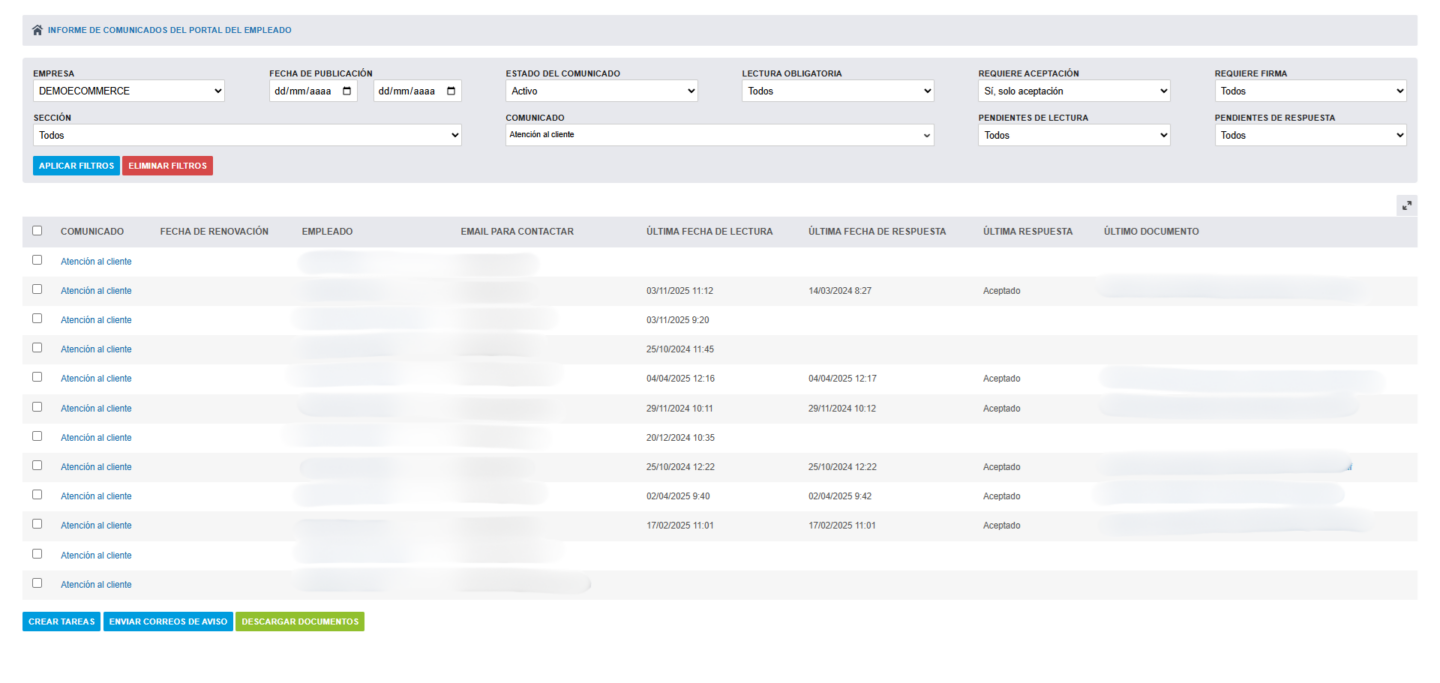
Task: Open the Pendientes de lectura dropdown
Action: click(1073, 135)
